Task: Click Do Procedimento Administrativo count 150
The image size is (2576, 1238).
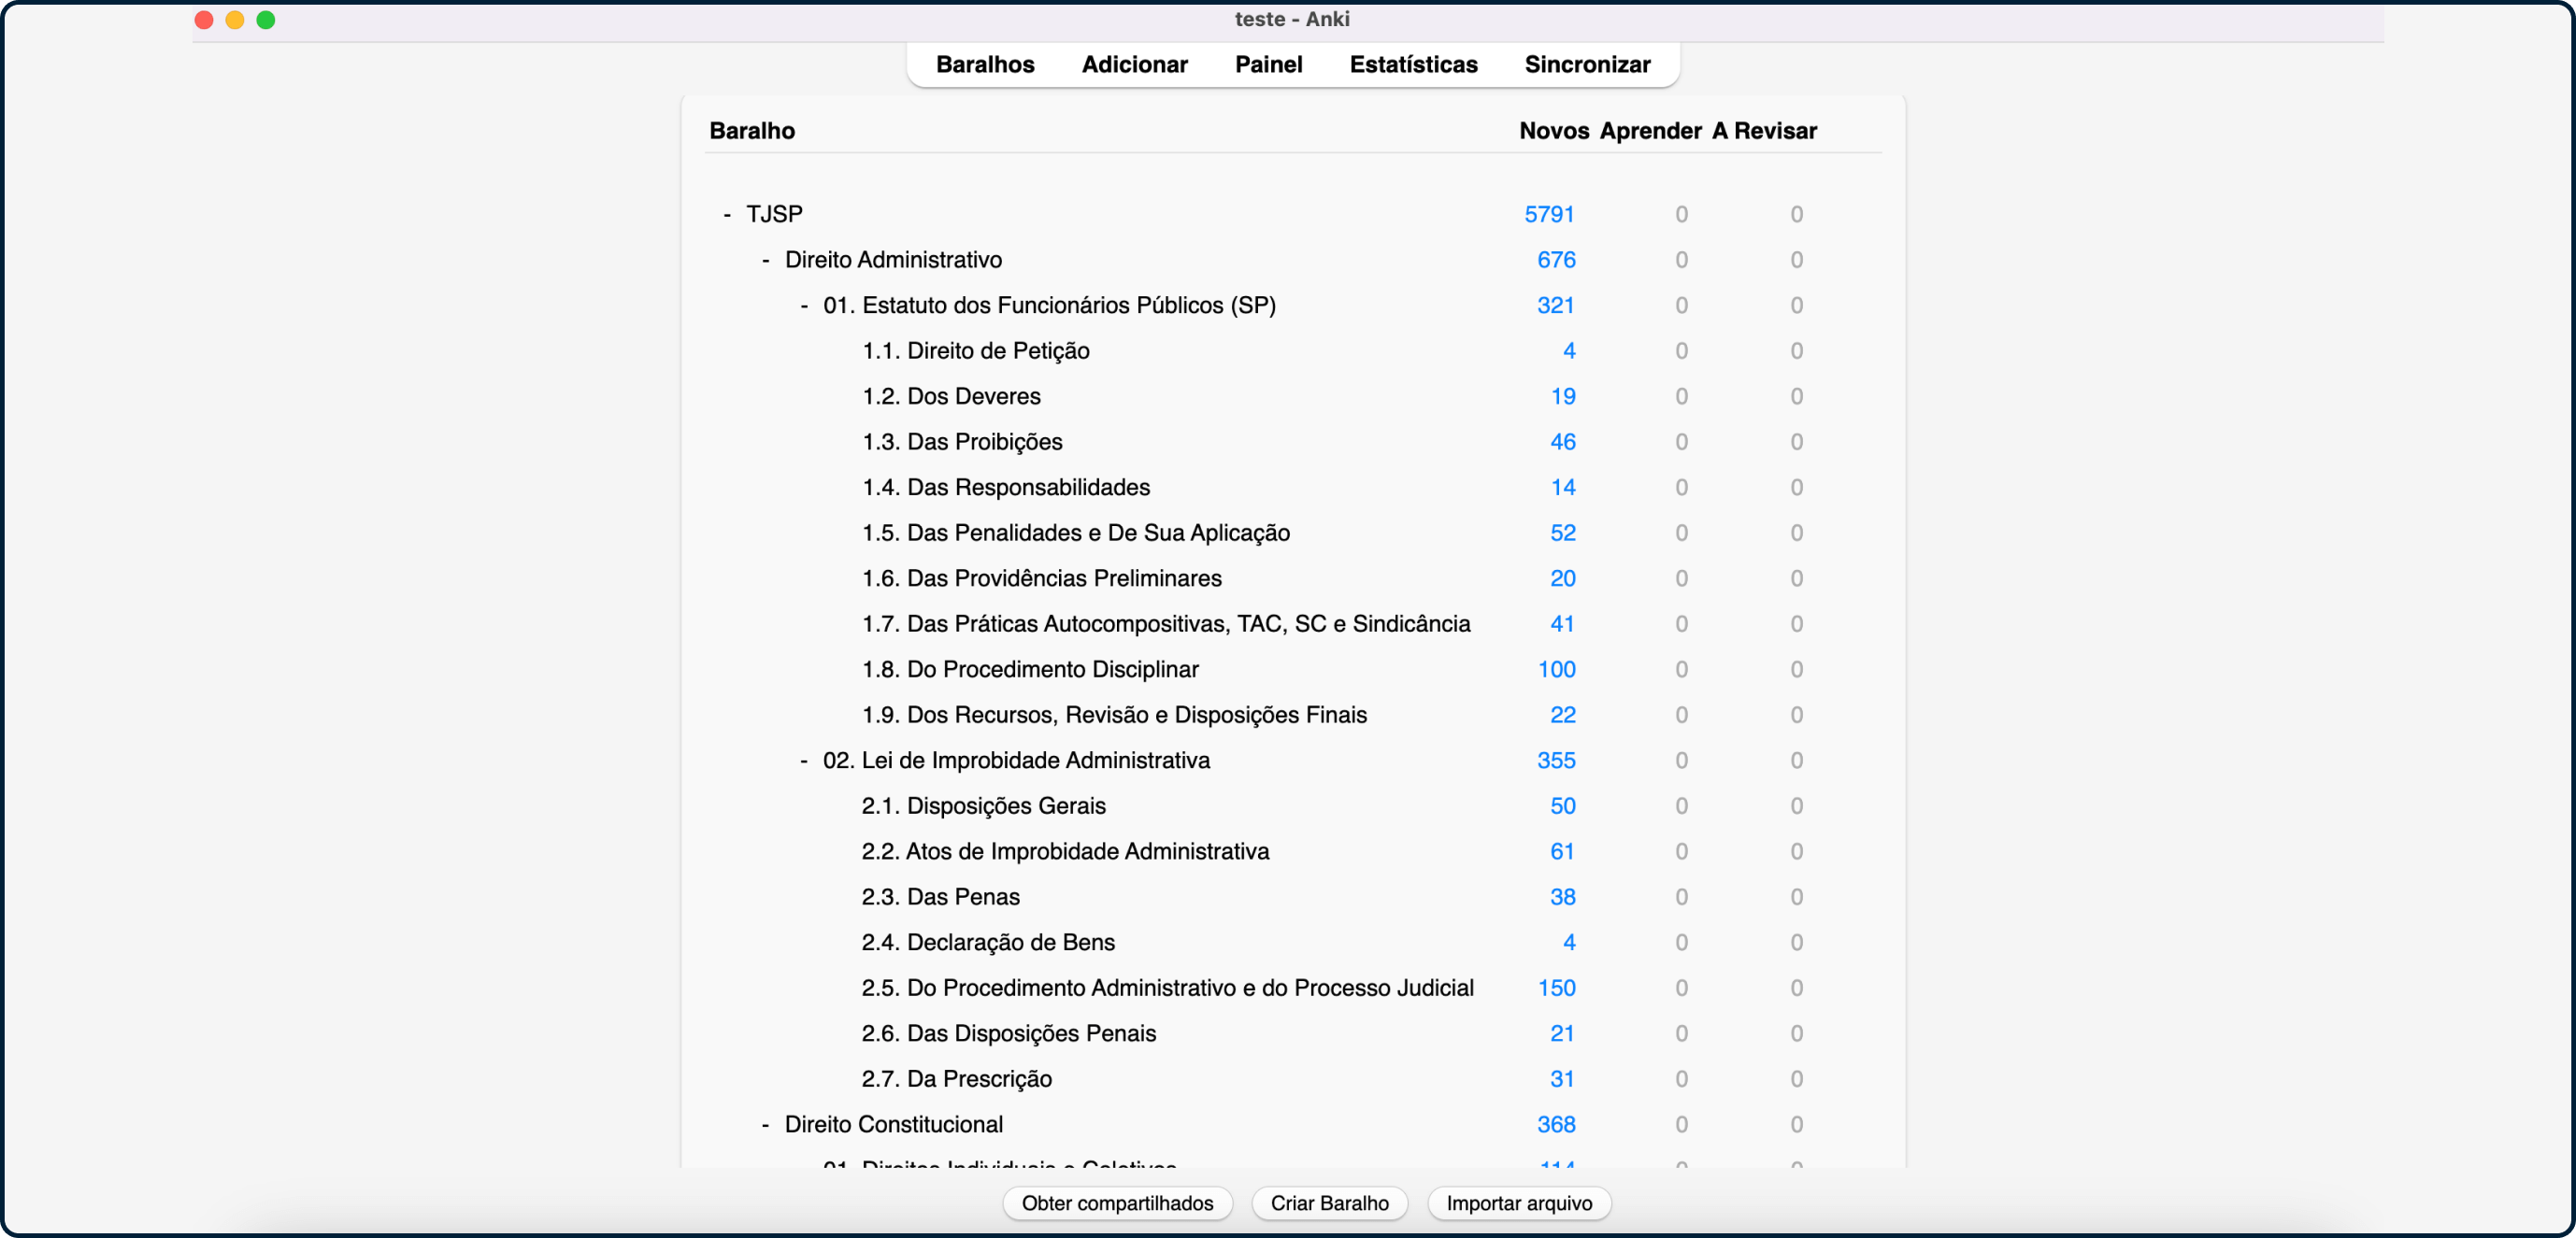Action: click(1556, 988)
